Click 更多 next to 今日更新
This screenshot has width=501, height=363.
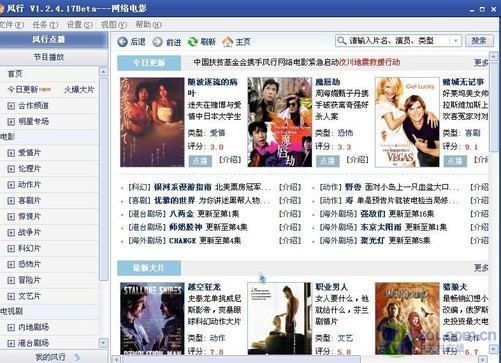coord(481,63)
